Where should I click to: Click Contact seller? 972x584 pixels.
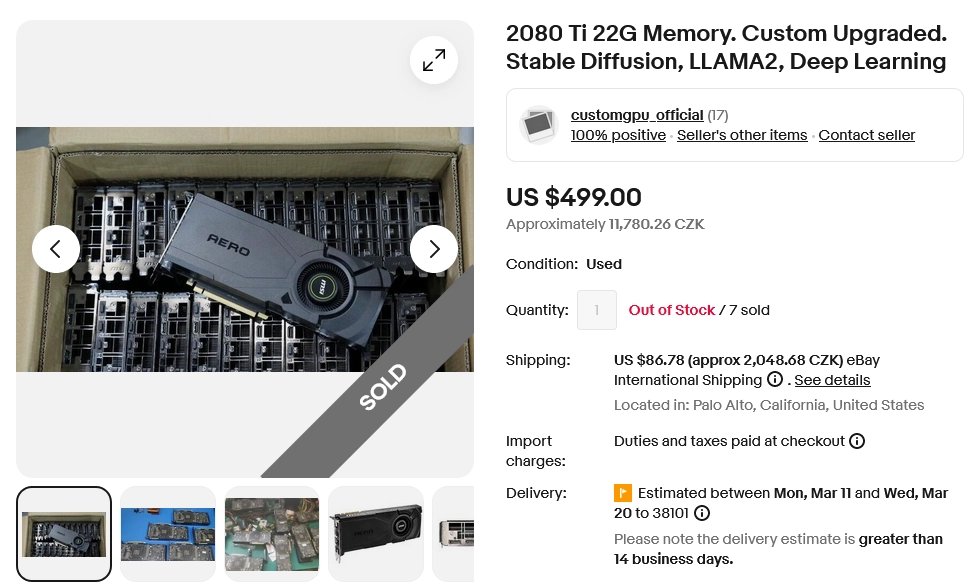(x=866, y=135)
